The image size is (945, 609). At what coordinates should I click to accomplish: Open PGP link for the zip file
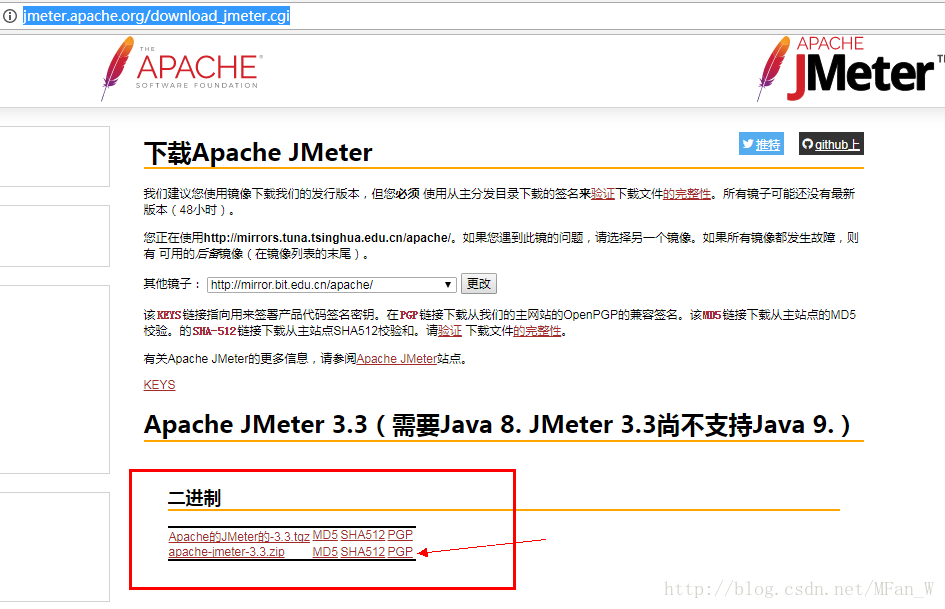(x=400, y=552)
